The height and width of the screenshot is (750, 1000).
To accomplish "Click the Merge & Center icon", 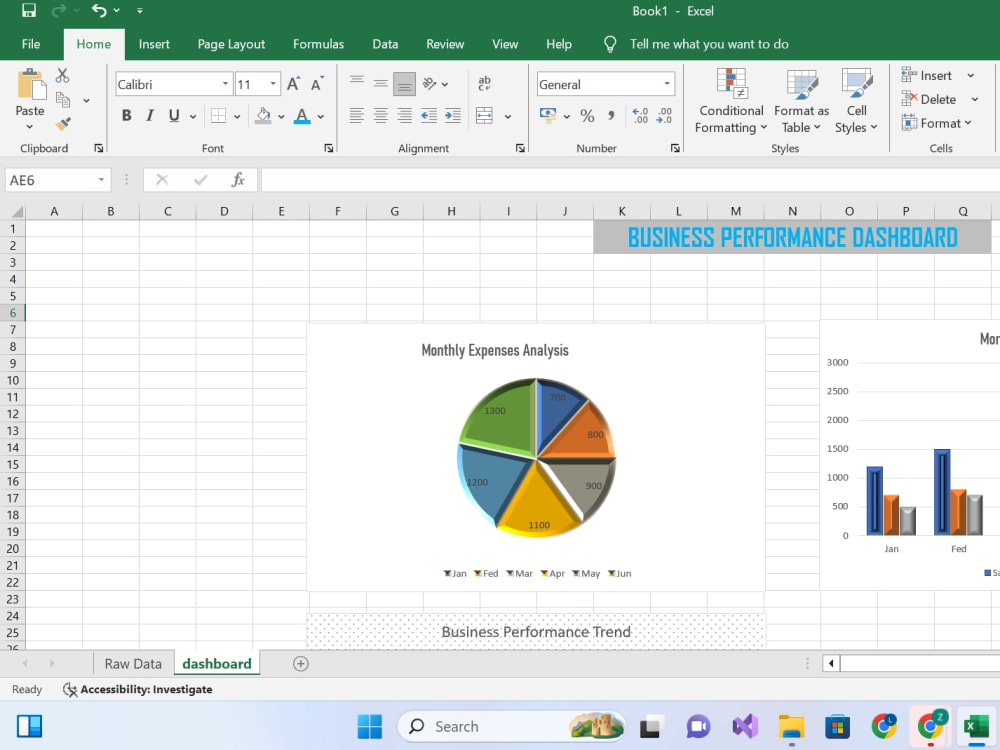I will point(485,116).
